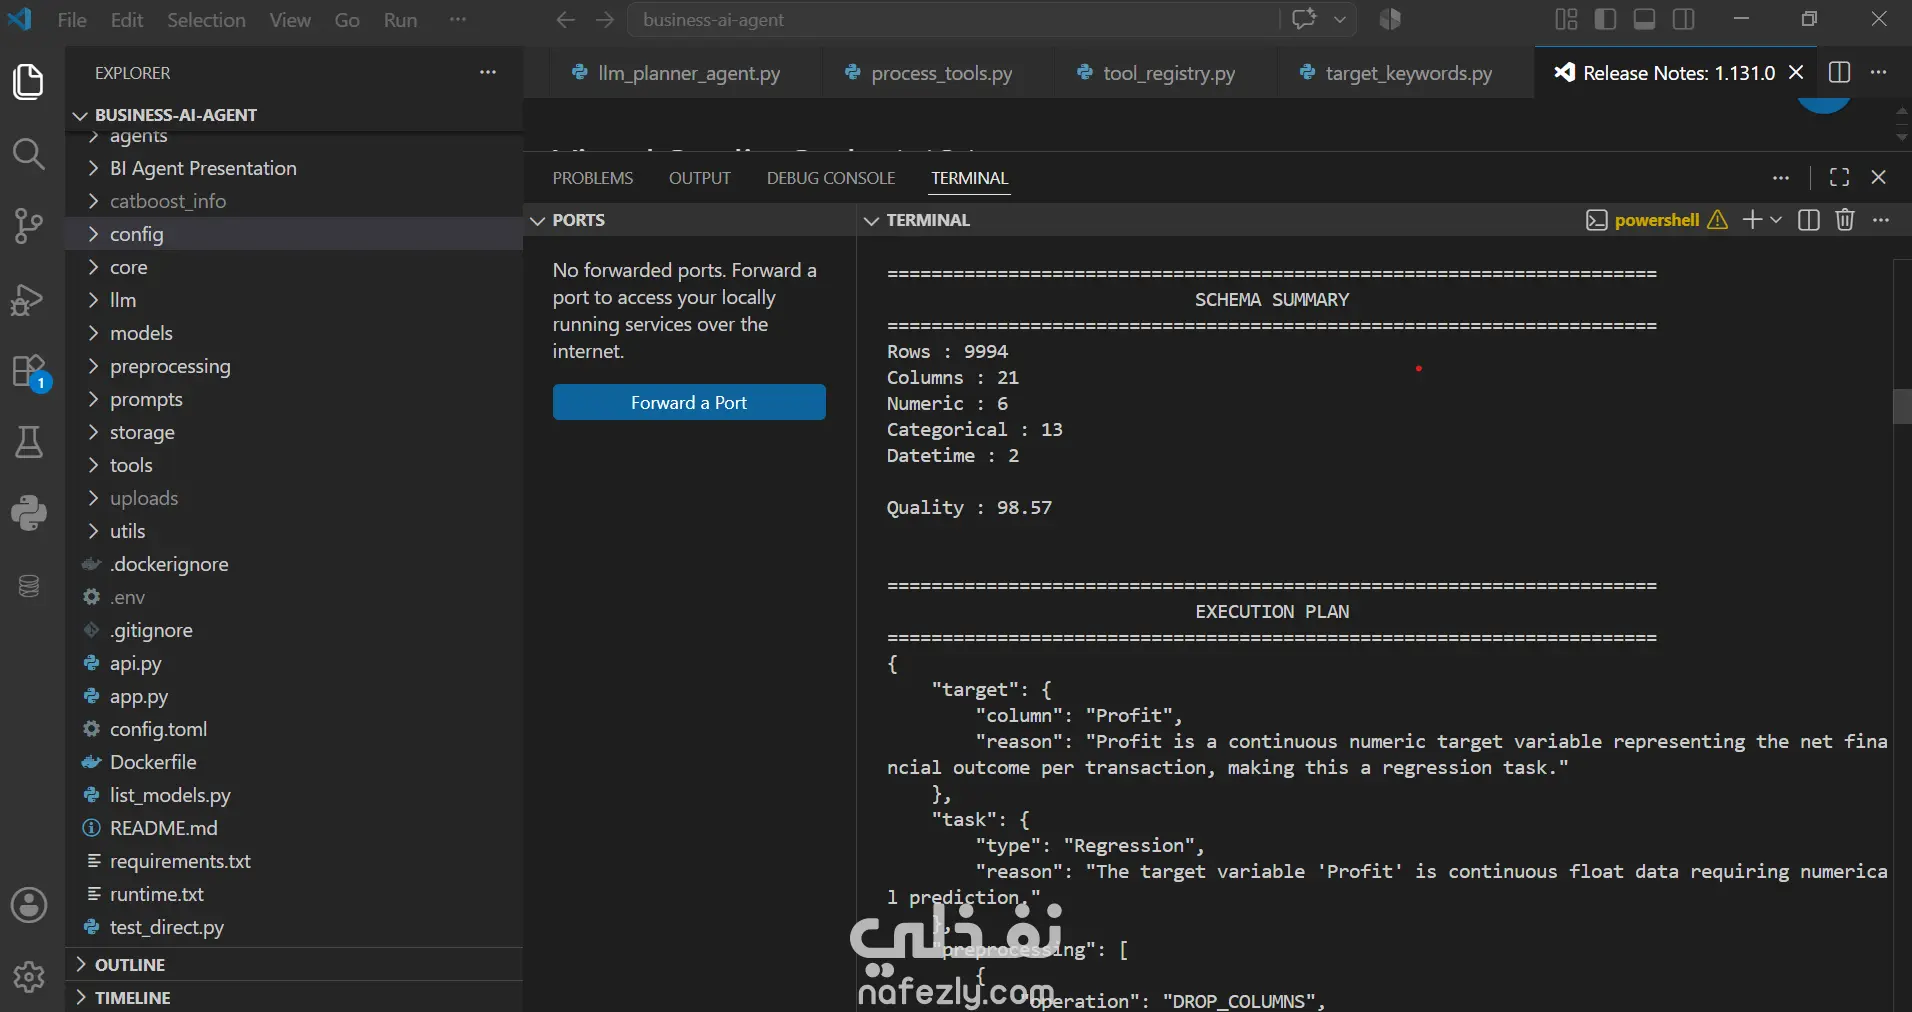Kill terminal with trash icon
The height and width of the screenshot is (1012, 1912).
point(1845,220)
